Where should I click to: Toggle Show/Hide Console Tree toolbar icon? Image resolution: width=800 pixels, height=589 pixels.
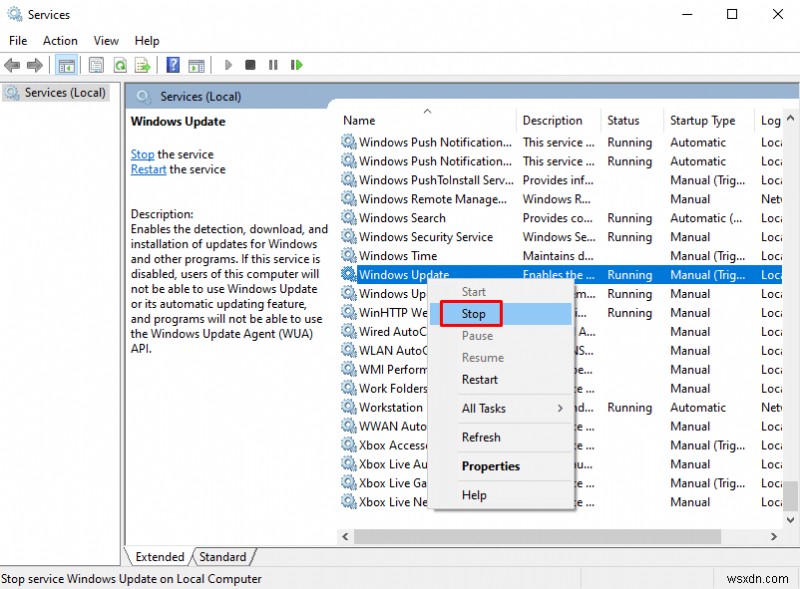(66, 65)
